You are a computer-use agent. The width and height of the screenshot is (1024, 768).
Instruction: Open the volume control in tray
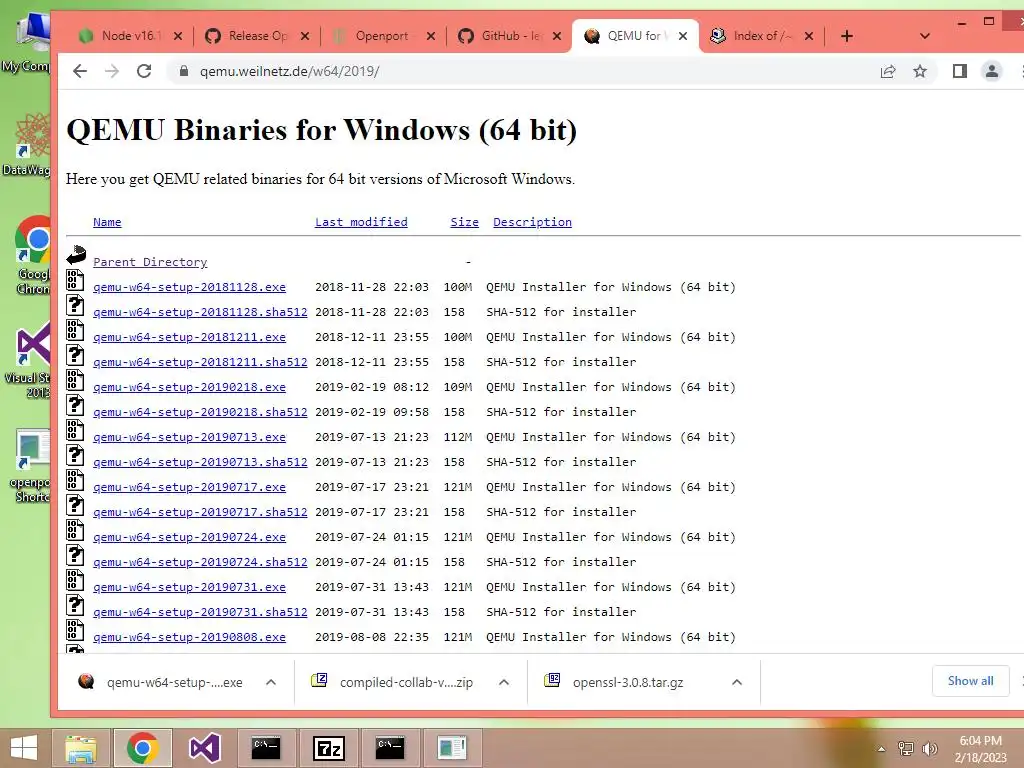click(929, 749)
